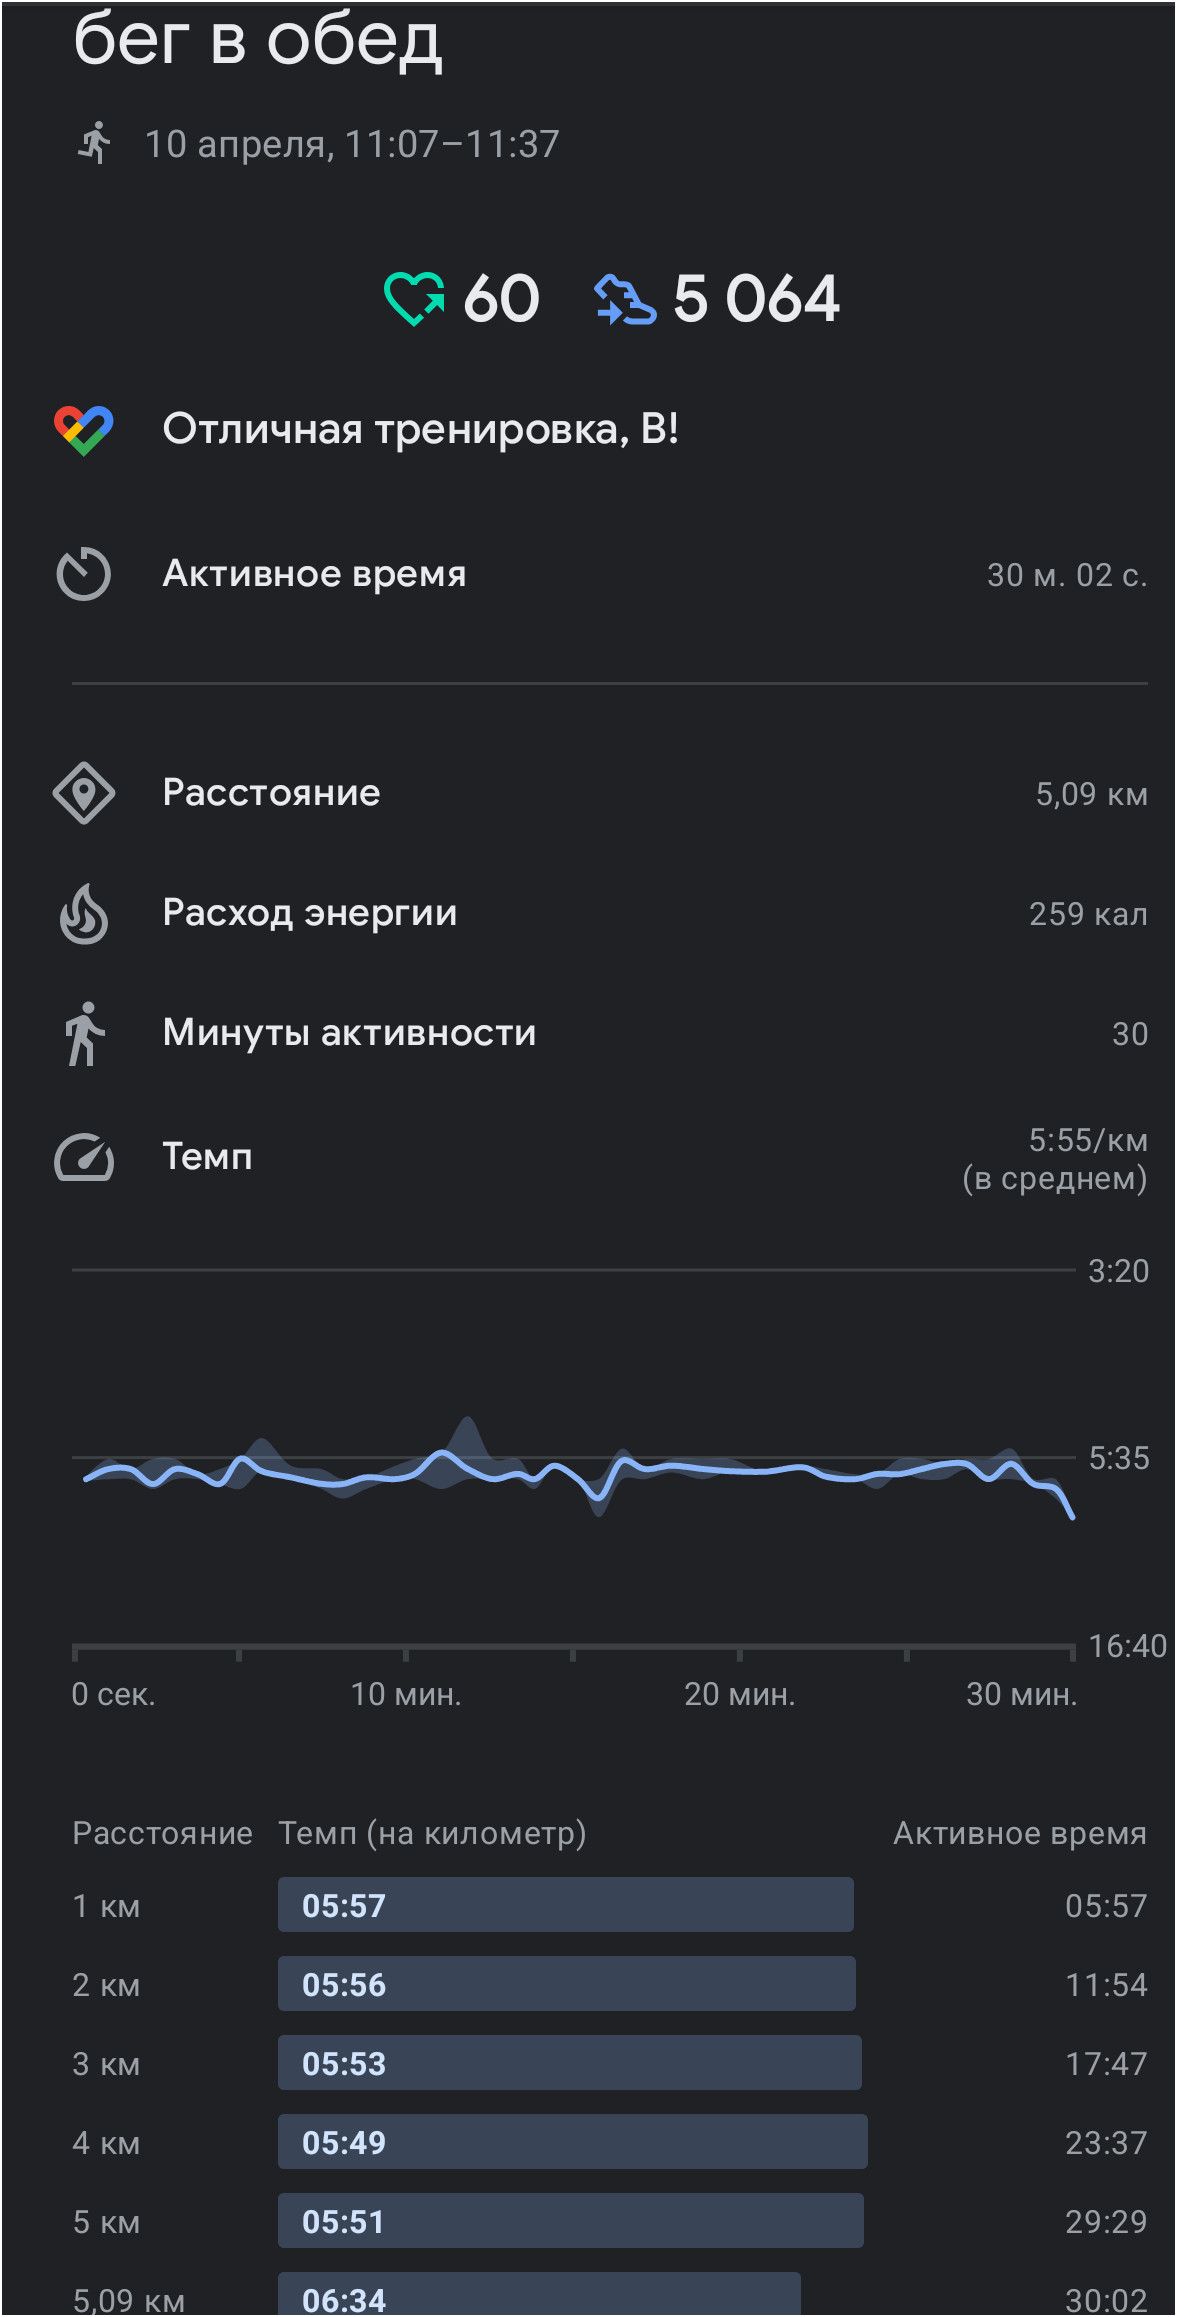Tap the Темп (на километр) column header
The width and height of the screenshot is (1177, 2317).
coord(432,1833)
